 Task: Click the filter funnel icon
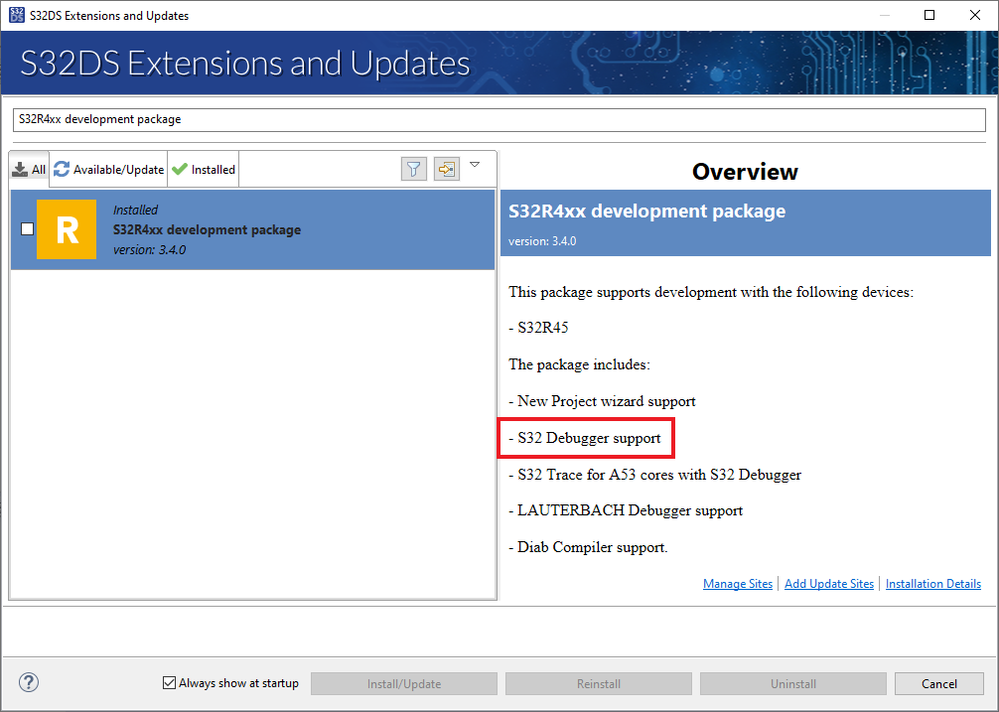pyautogui.click(x=414, y=169)
